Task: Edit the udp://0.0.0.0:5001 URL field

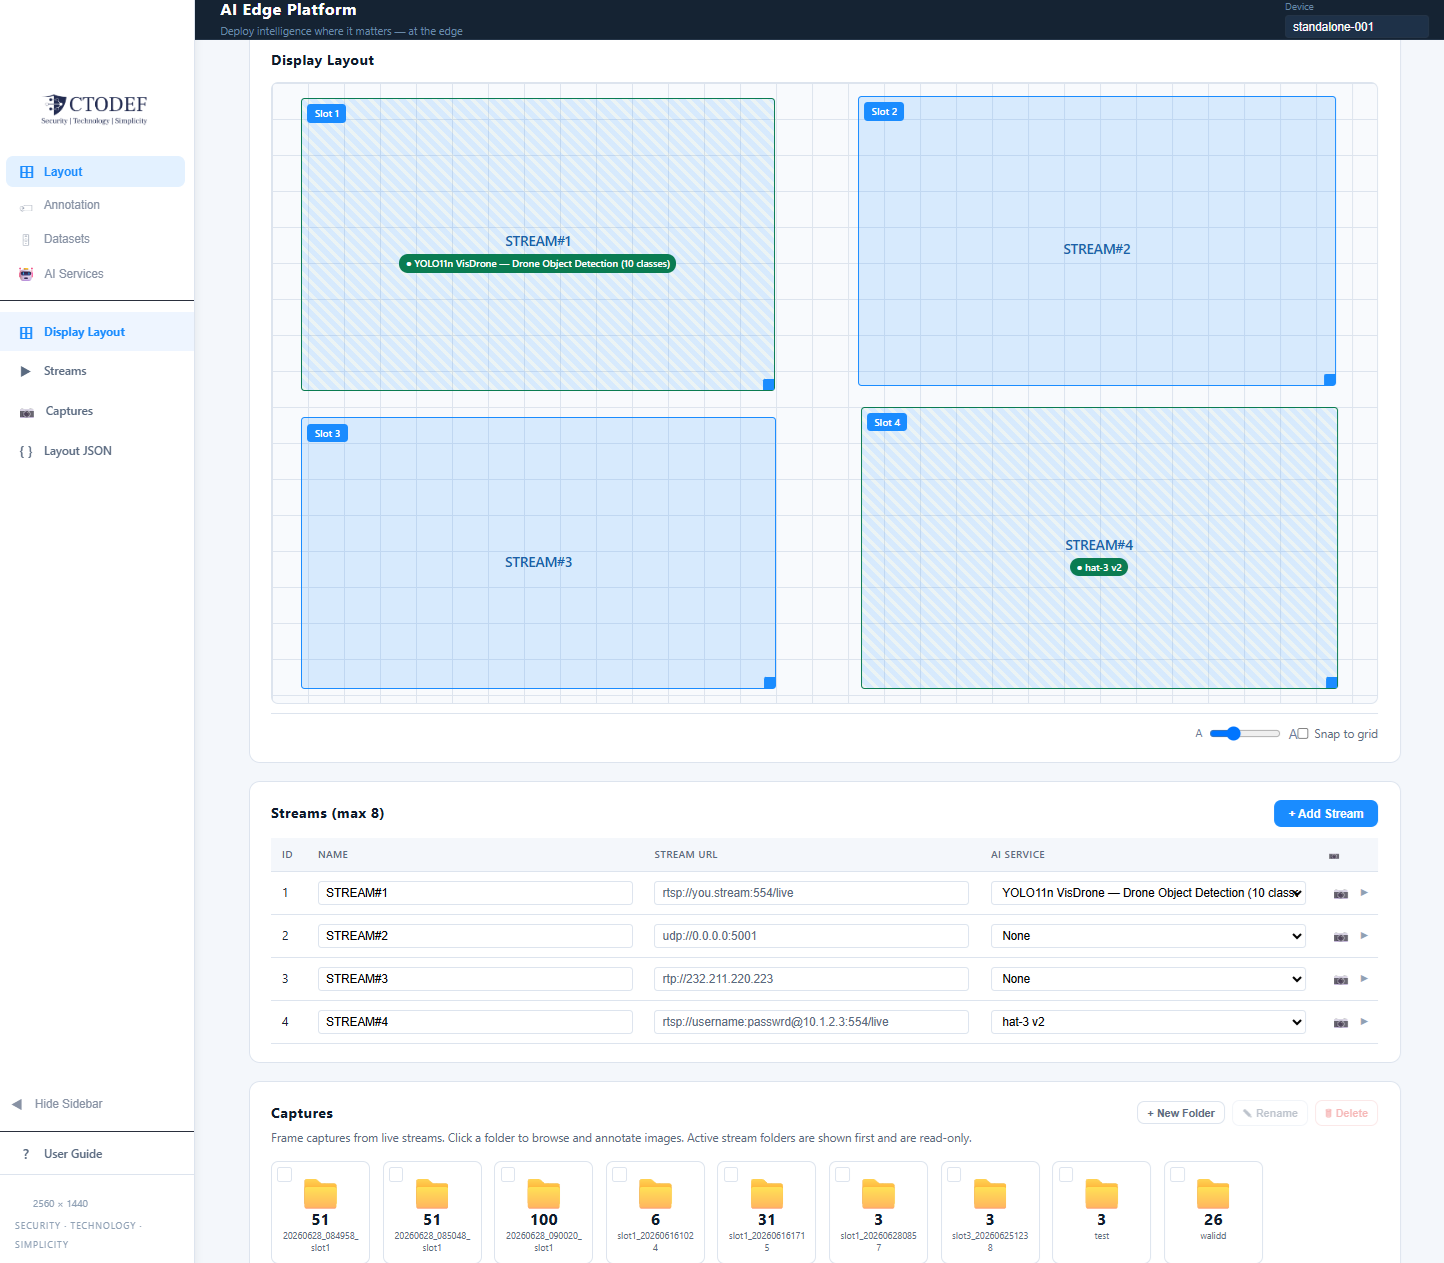Action: (x=811, y=936)
